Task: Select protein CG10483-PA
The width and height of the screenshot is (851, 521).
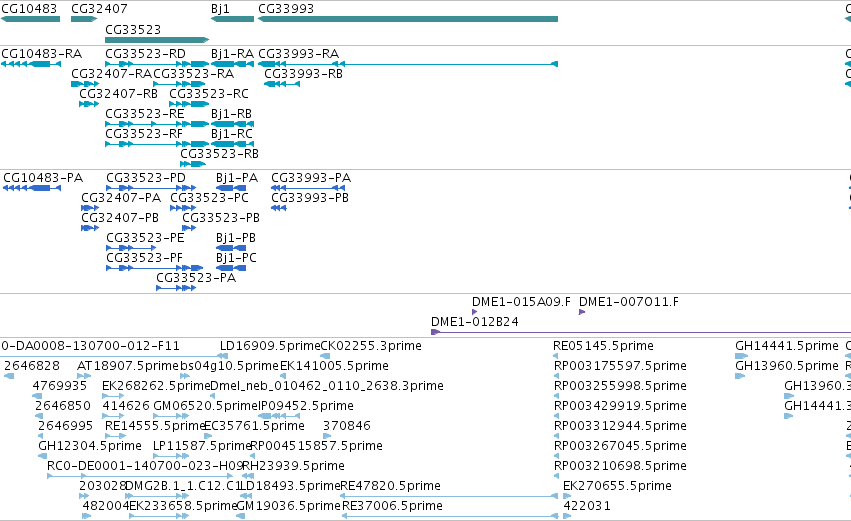Action: [43, 178]
